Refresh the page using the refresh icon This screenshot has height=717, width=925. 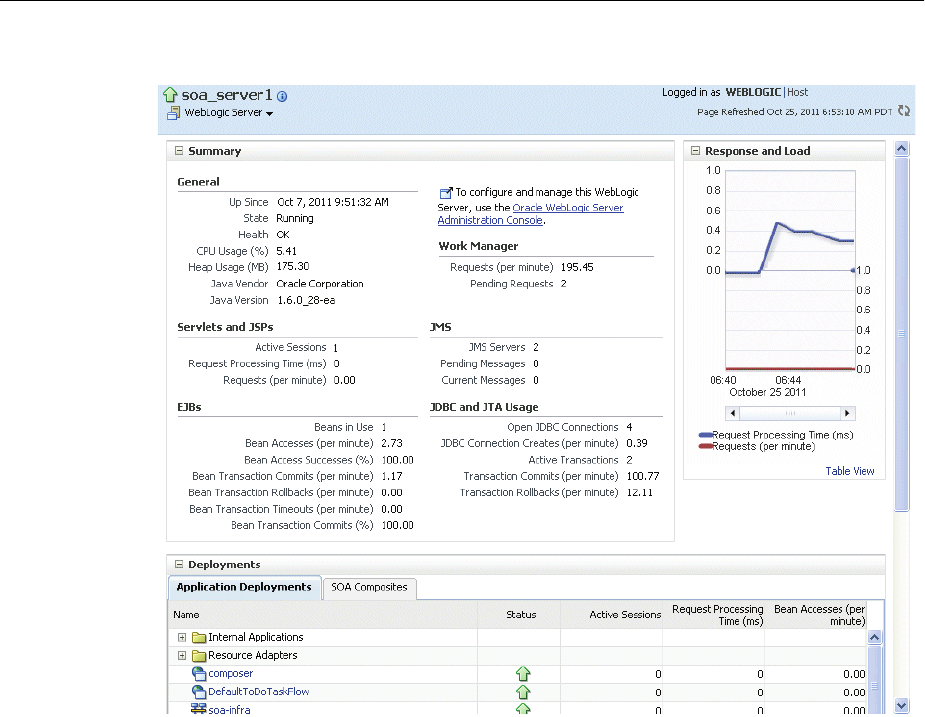904,111
